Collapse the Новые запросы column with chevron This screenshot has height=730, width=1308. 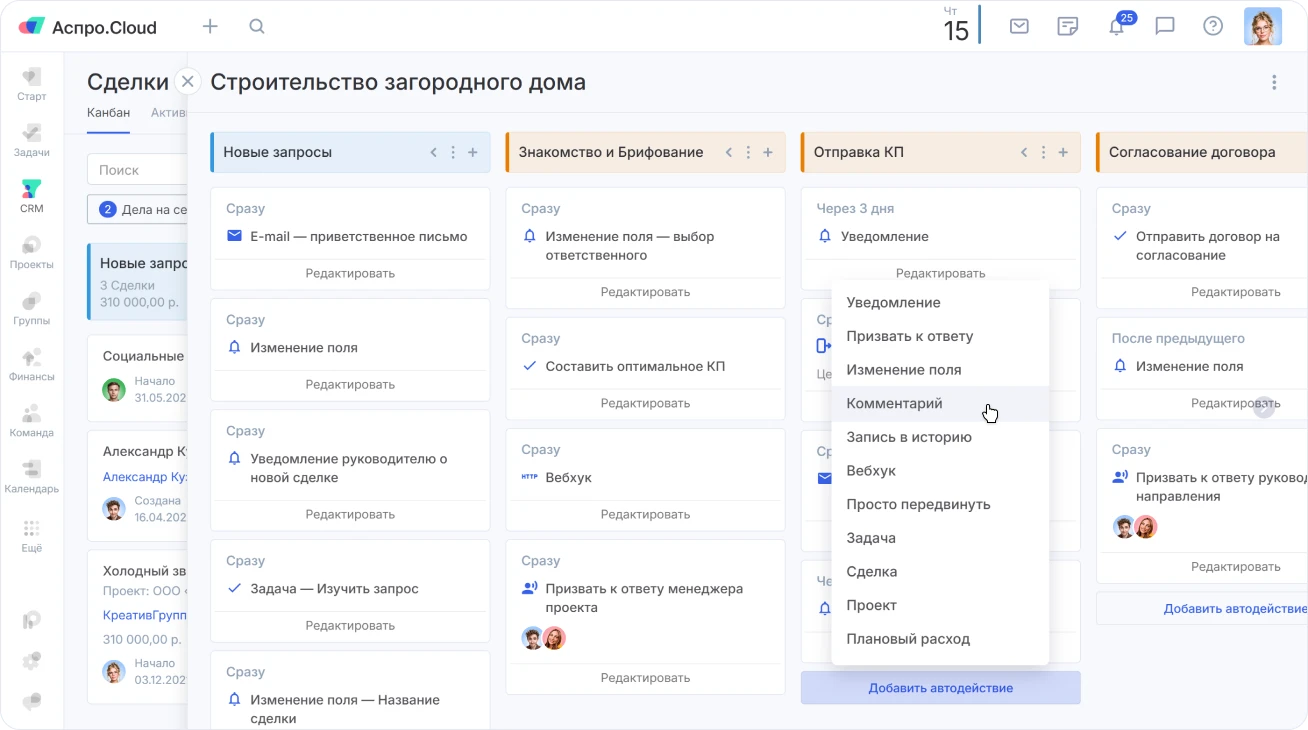tap(433, 153)
